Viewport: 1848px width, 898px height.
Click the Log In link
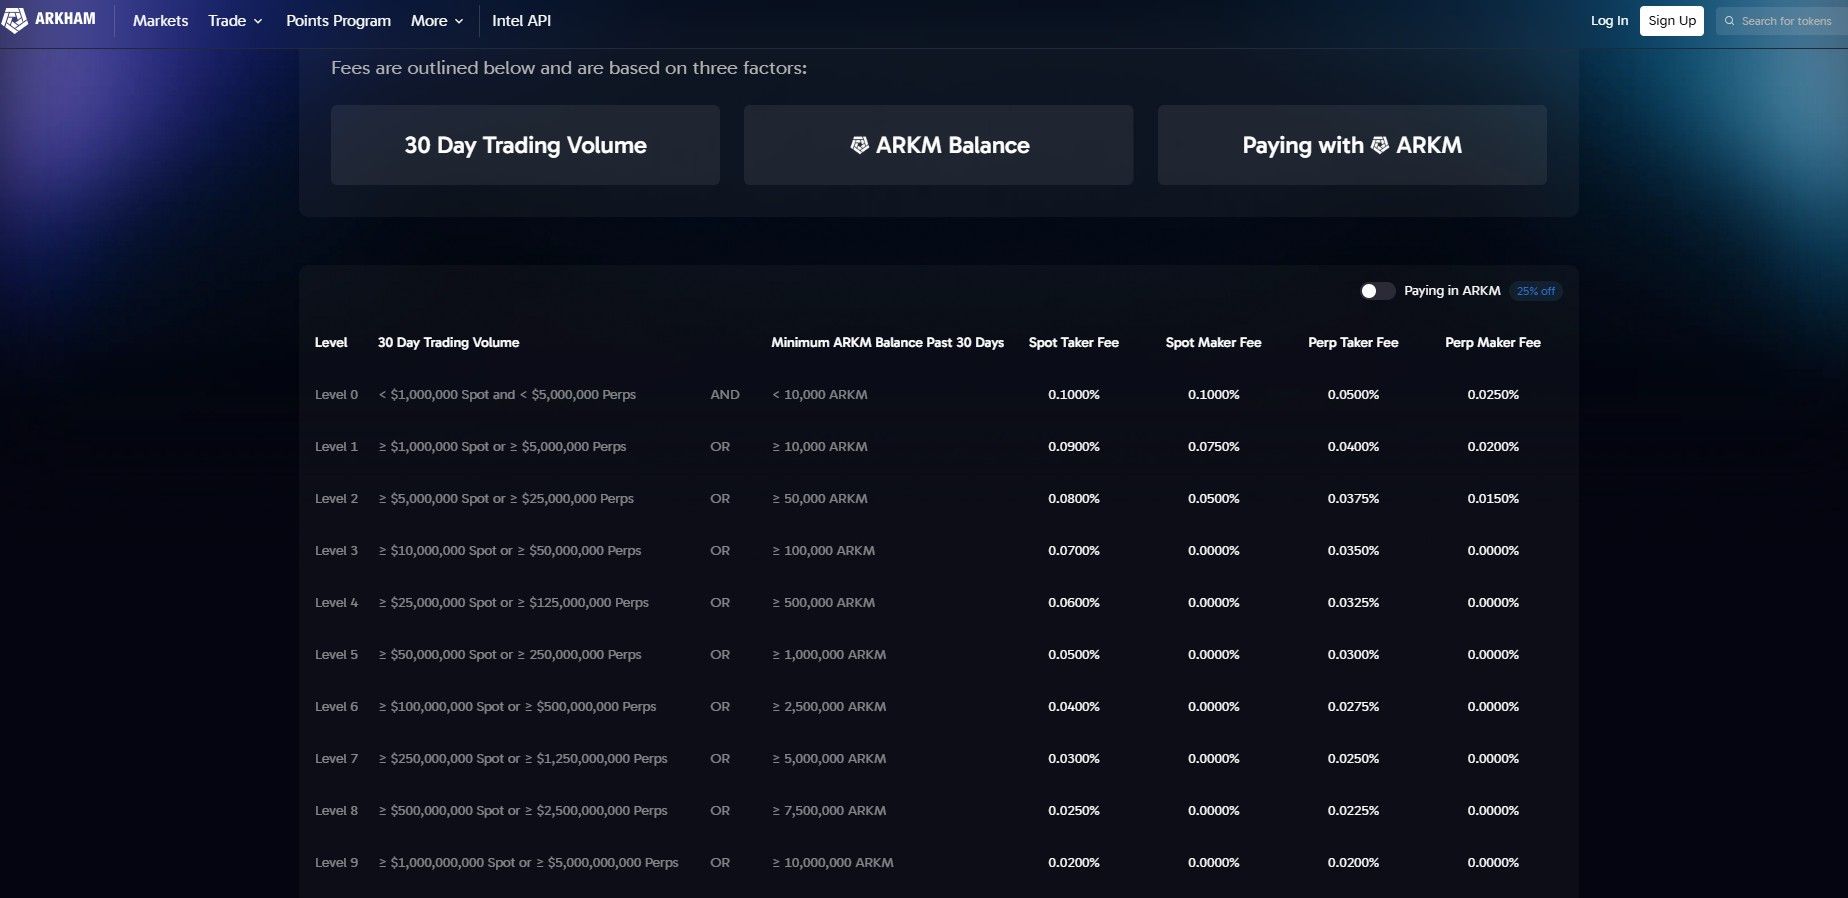tap(1609, 21)
